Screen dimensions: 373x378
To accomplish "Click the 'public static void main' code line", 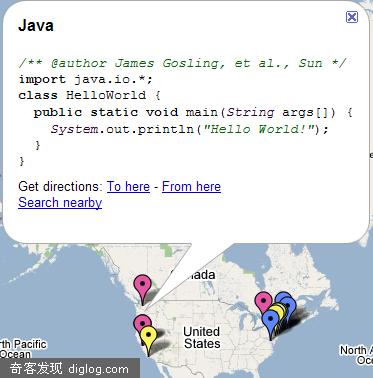I will [x=193, y=112].
